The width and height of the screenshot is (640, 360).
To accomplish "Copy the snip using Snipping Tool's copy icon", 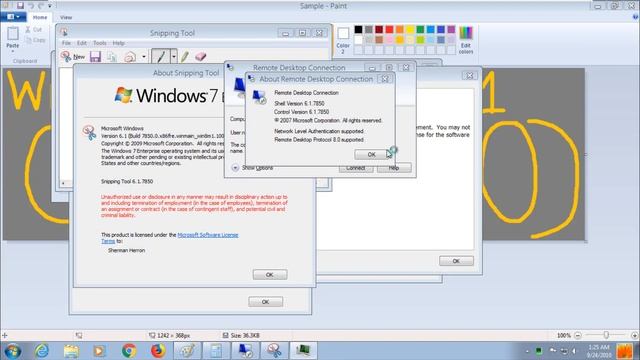I will coord(111,57).
